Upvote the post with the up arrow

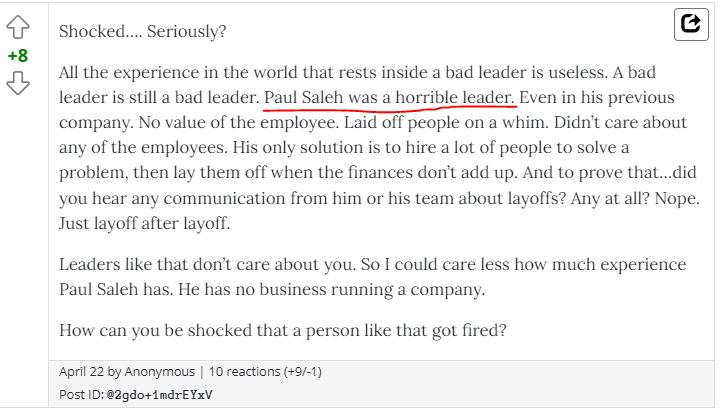(18, 28)
